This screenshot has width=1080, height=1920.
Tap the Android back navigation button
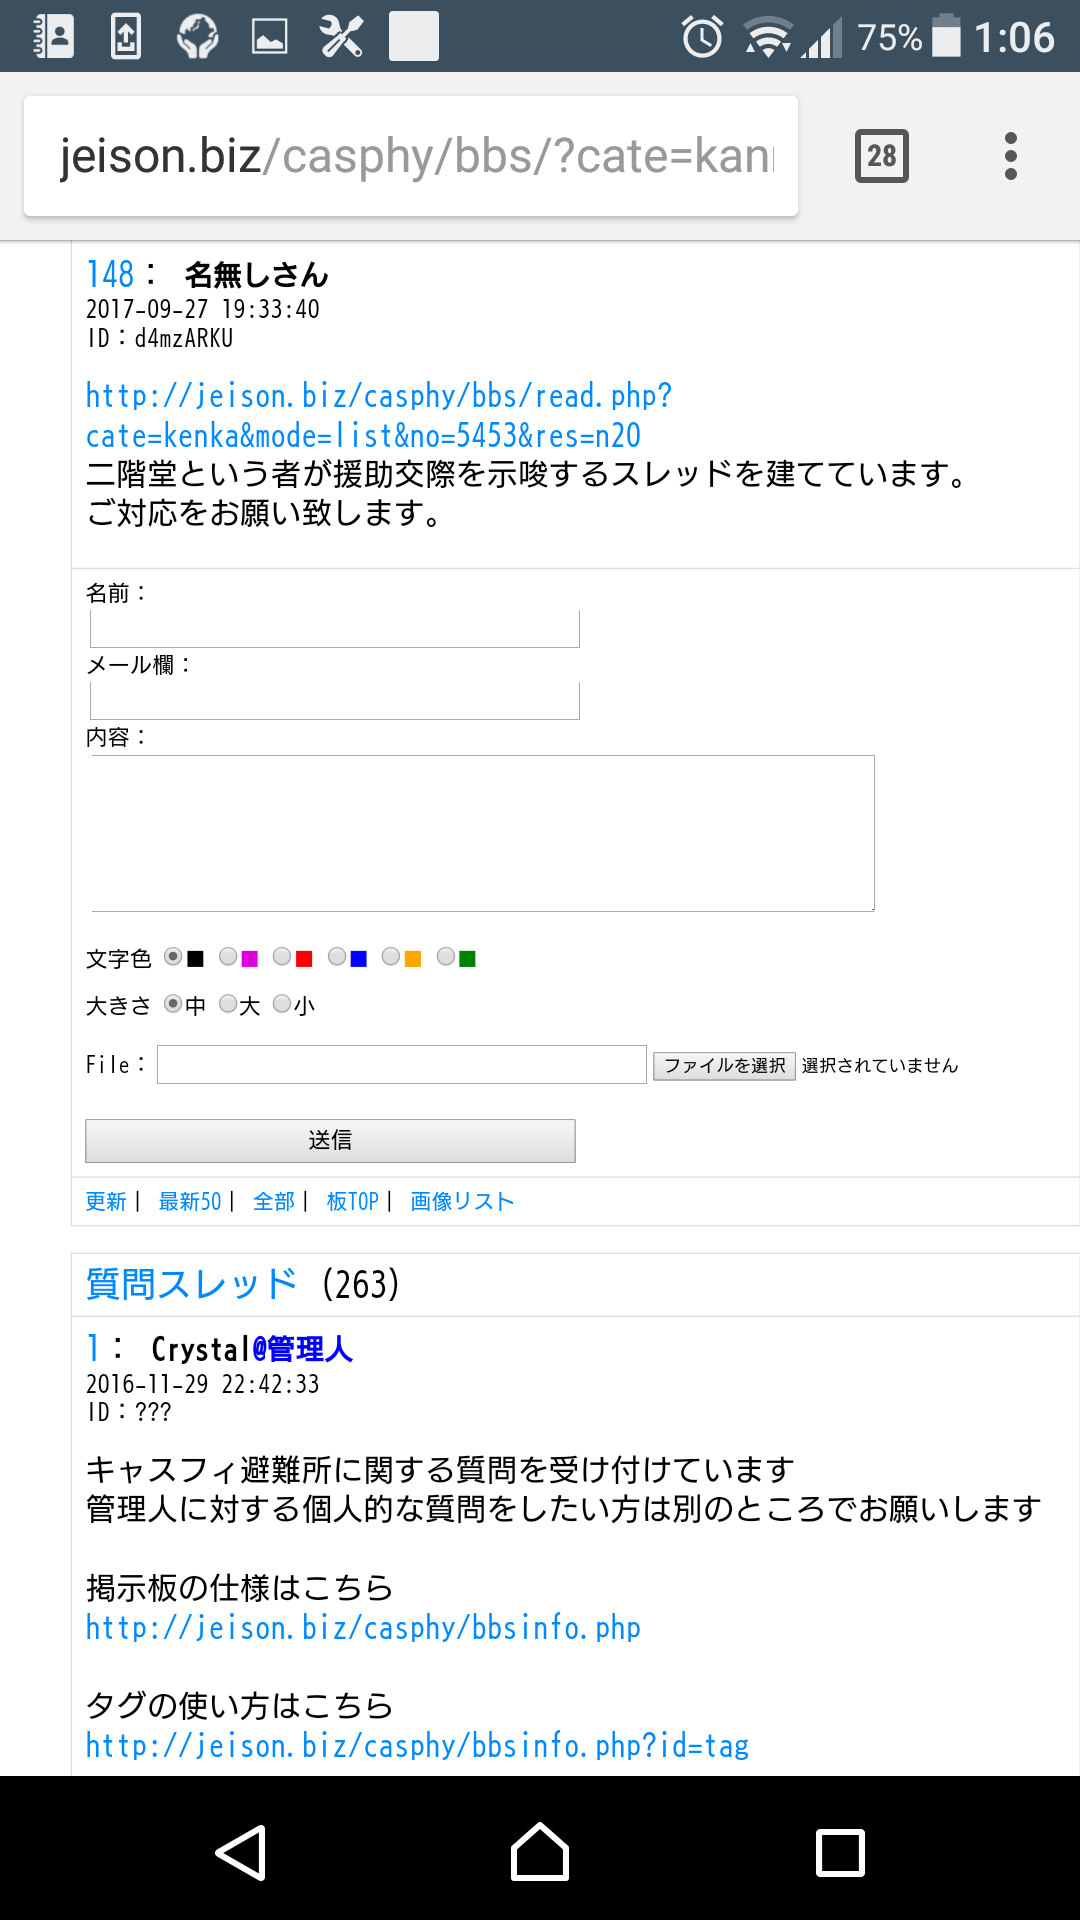tap(241, 1852)
